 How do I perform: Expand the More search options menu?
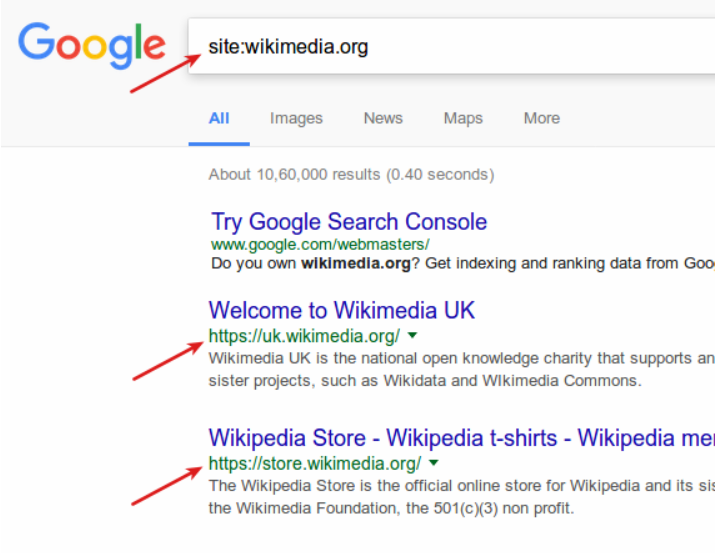point(542,119)
